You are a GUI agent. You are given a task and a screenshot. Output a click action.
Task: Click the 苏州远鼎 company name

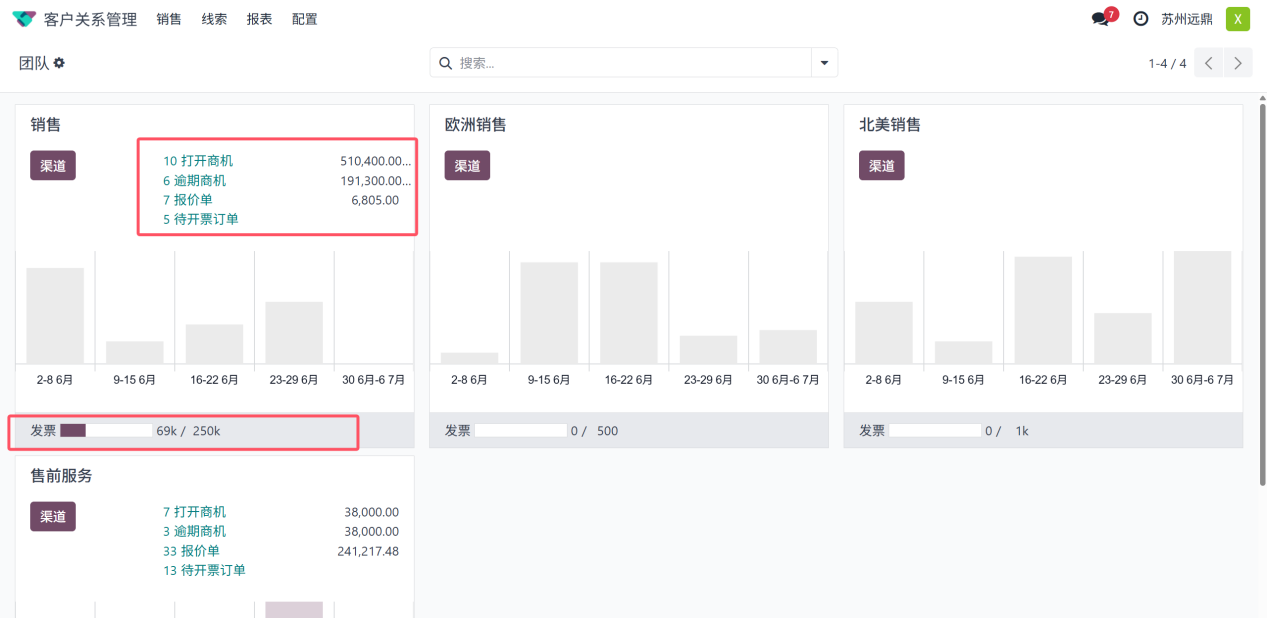click(x=1187, y=19)
